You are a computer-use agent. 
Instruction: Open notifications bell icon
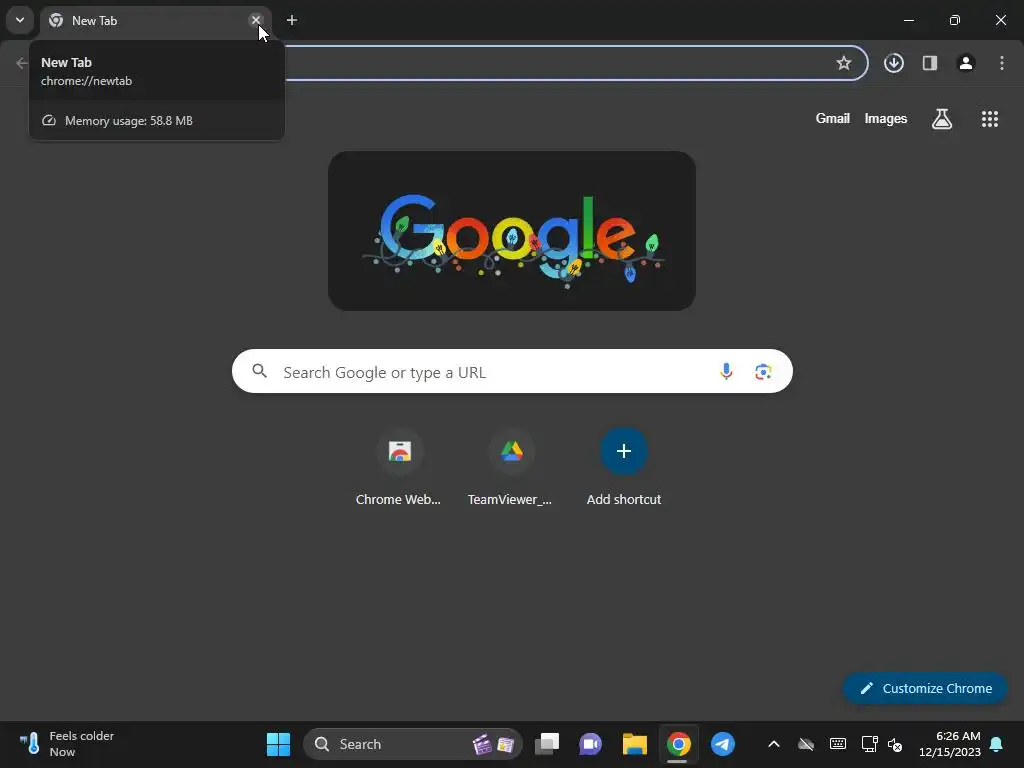997,744
